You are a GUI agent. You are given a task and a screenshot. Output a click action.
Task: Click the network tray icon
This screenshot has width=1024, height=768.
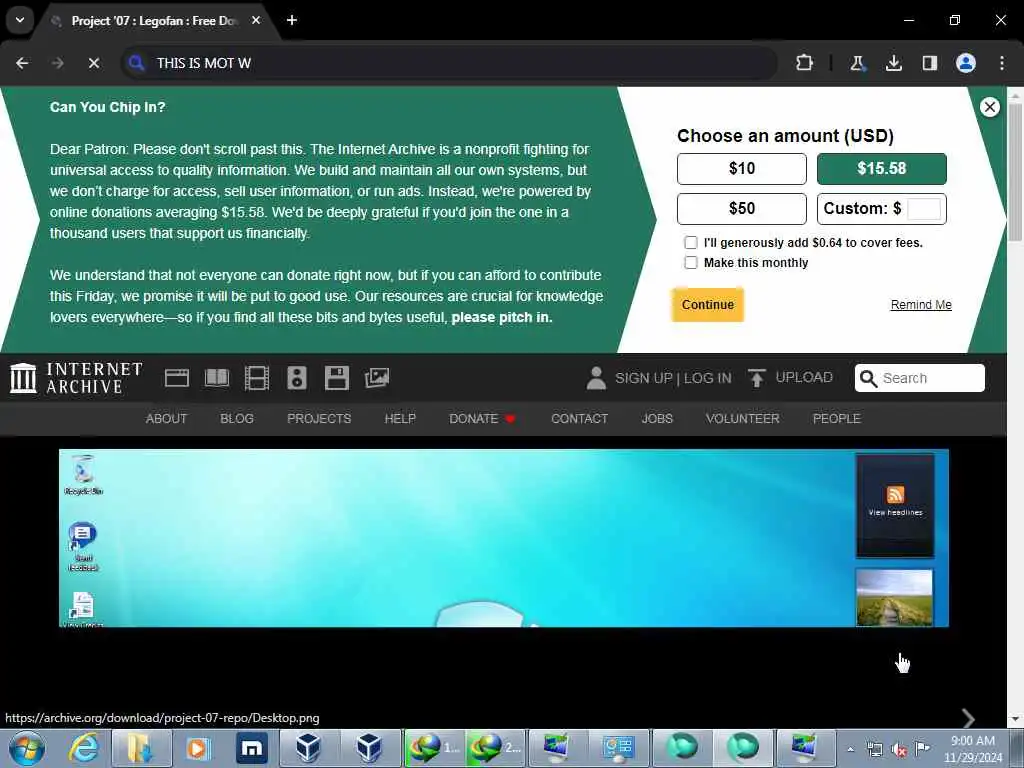(875, 750)
